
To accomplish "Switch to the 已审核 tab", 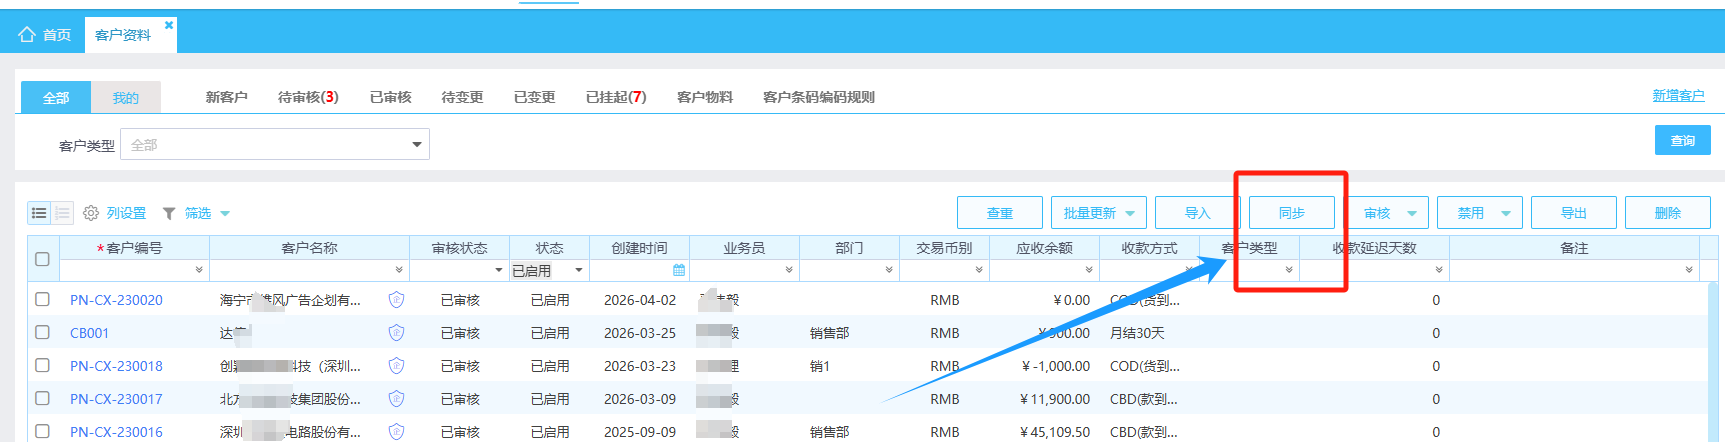I will click(391, 97).
